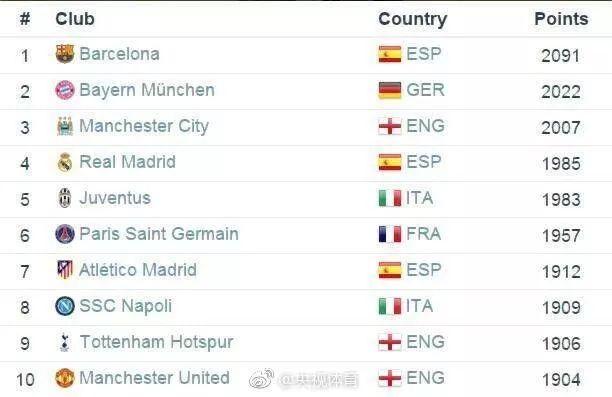The width and height of the screenshot is (612, 397).
Task: Open the Barcelona club link
Action: tap(119, 54)
